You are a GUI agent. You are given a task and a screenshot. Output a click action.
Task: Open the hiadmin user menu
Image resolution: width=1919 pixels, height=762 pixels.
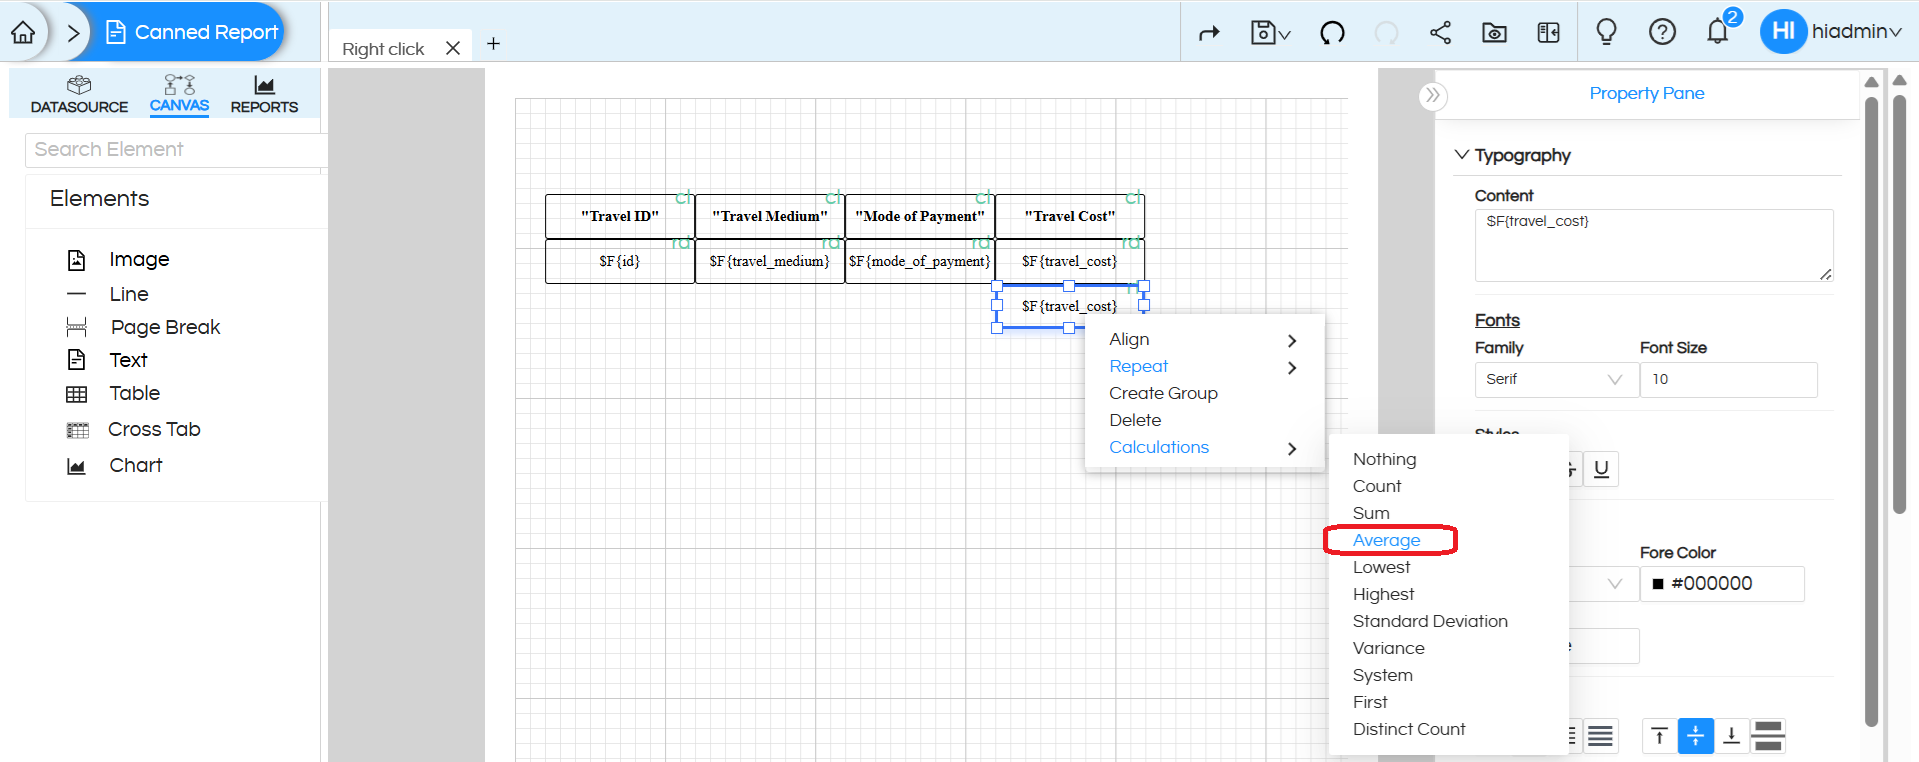[1832, 31]
